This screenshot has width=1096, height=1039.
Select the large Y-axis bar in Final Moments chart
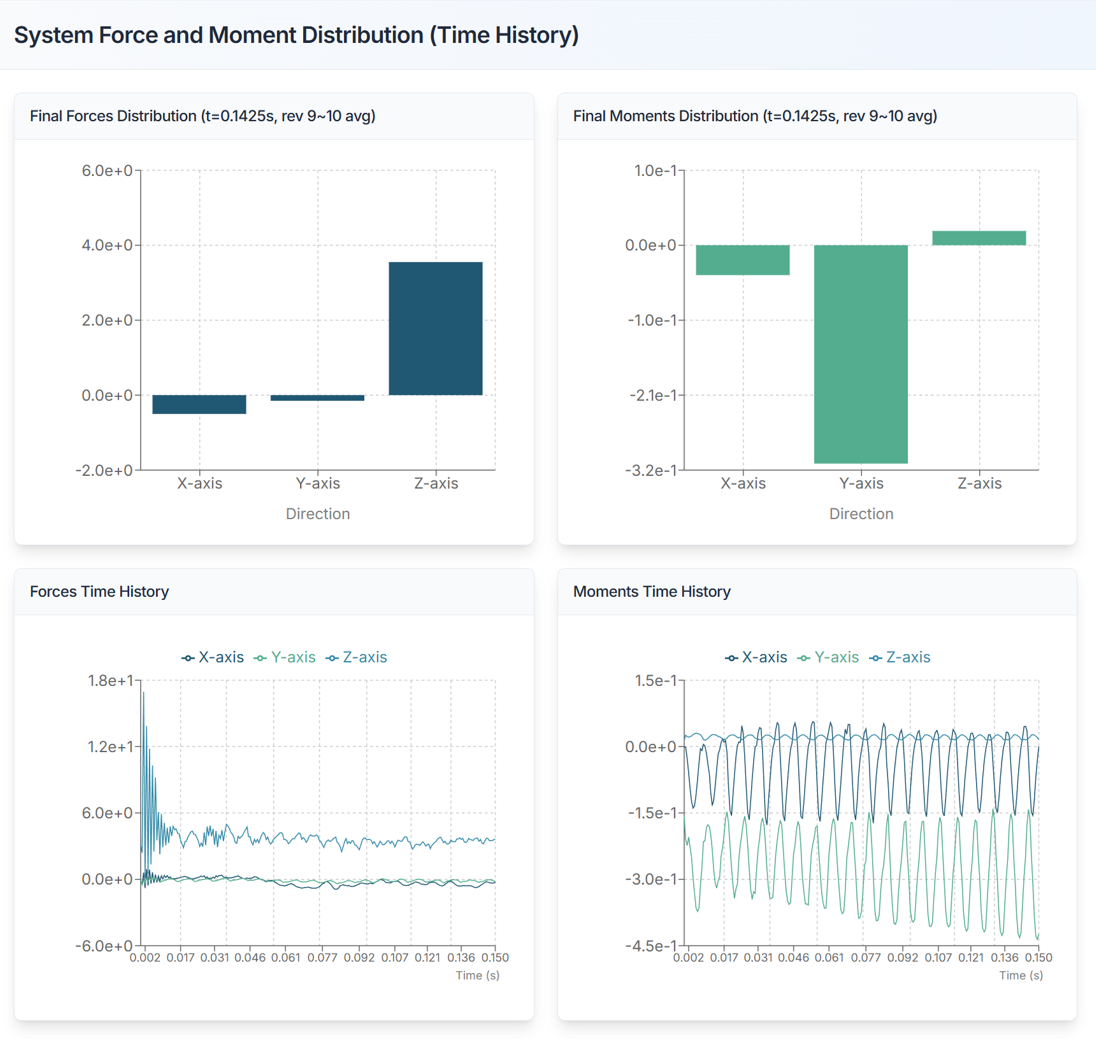point(860,354)
